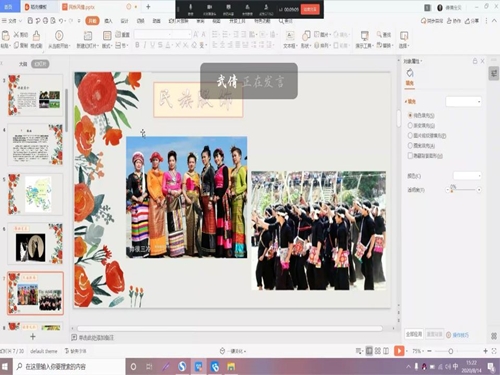Open the Insert ribbon tab
Screen dimensions: 500x375
[108, 21]
